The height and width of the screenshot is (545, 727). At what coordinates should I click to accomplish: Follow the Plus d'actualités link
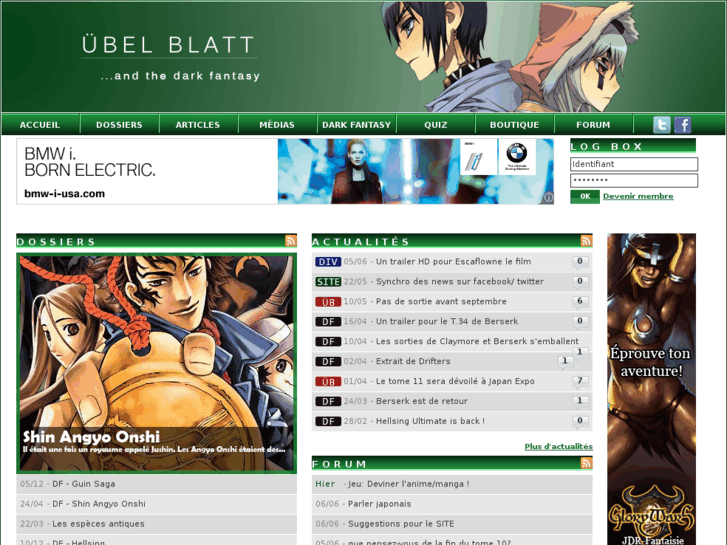(x=559, y=446)
